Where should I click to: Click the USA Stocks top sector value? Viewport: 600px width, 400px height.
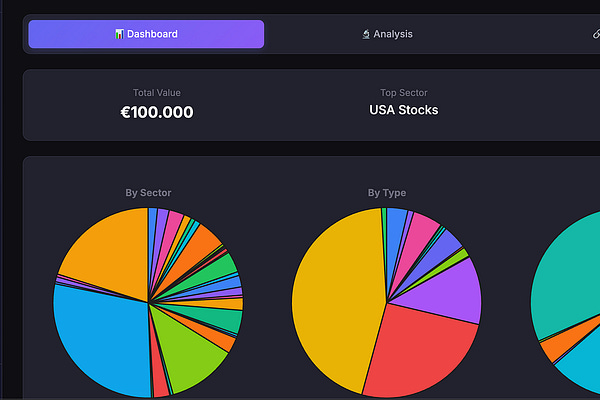[x=404, y=110]
